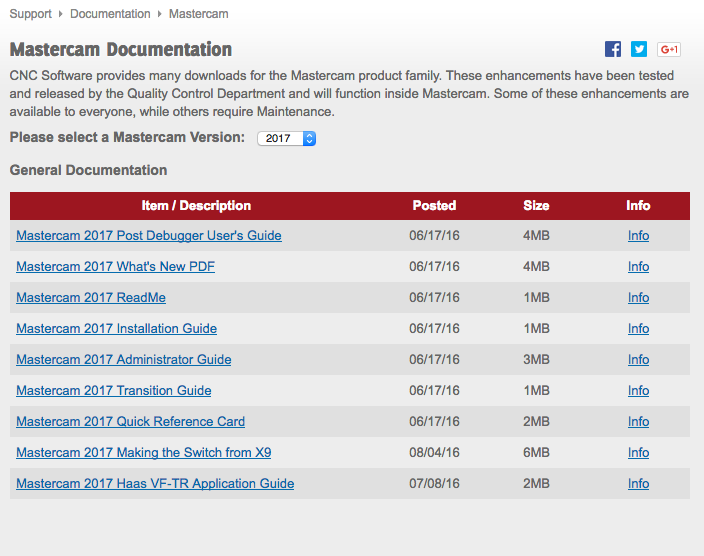
Task: Open Mastercam 2017 Quick Reference Card
Action: click(130, 422)
